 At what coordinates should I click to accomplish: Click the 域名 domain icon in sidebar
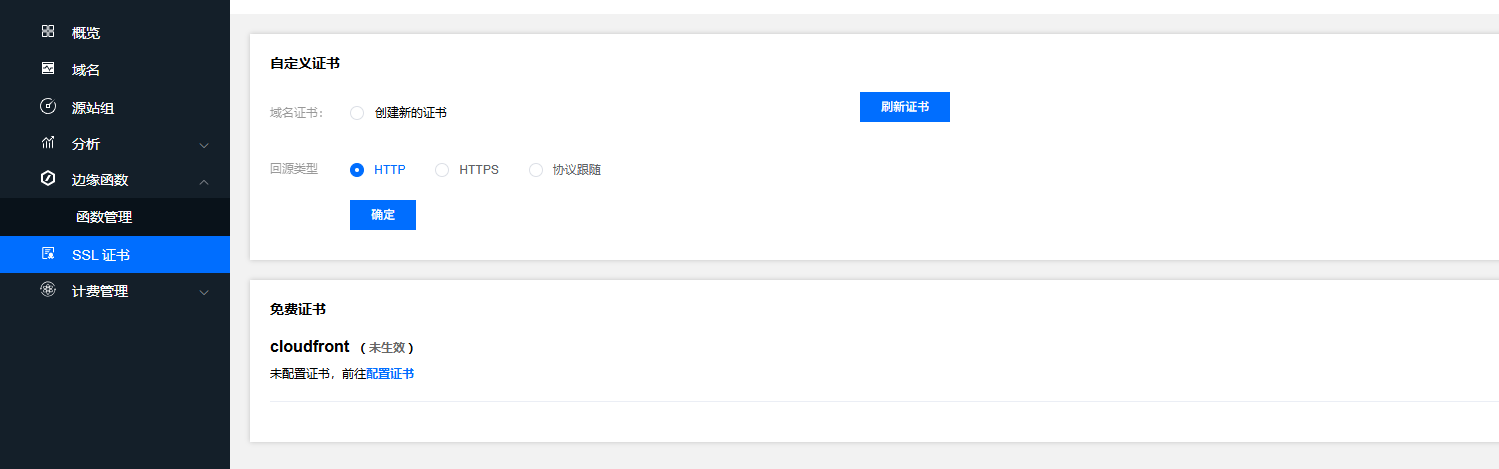(48, 69)
